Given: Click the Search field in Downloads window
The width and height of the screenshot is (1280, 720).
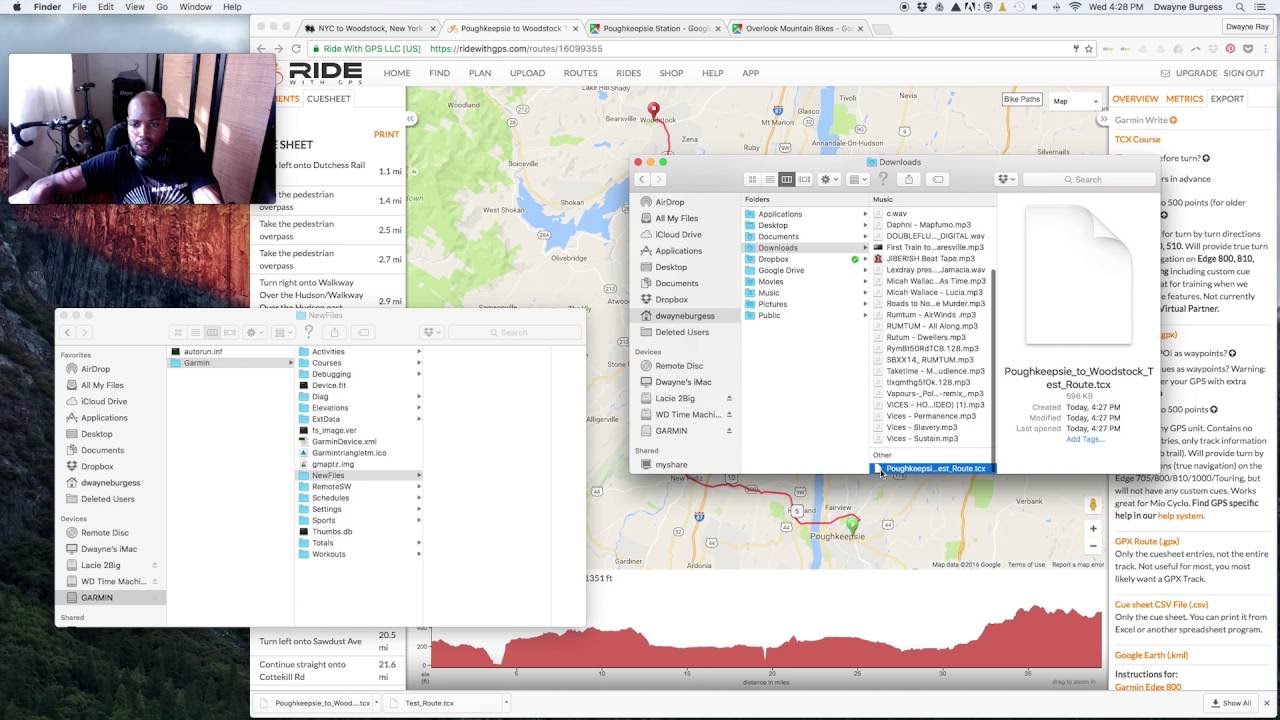Looking at the screenshot, I should click(1088, 179).
